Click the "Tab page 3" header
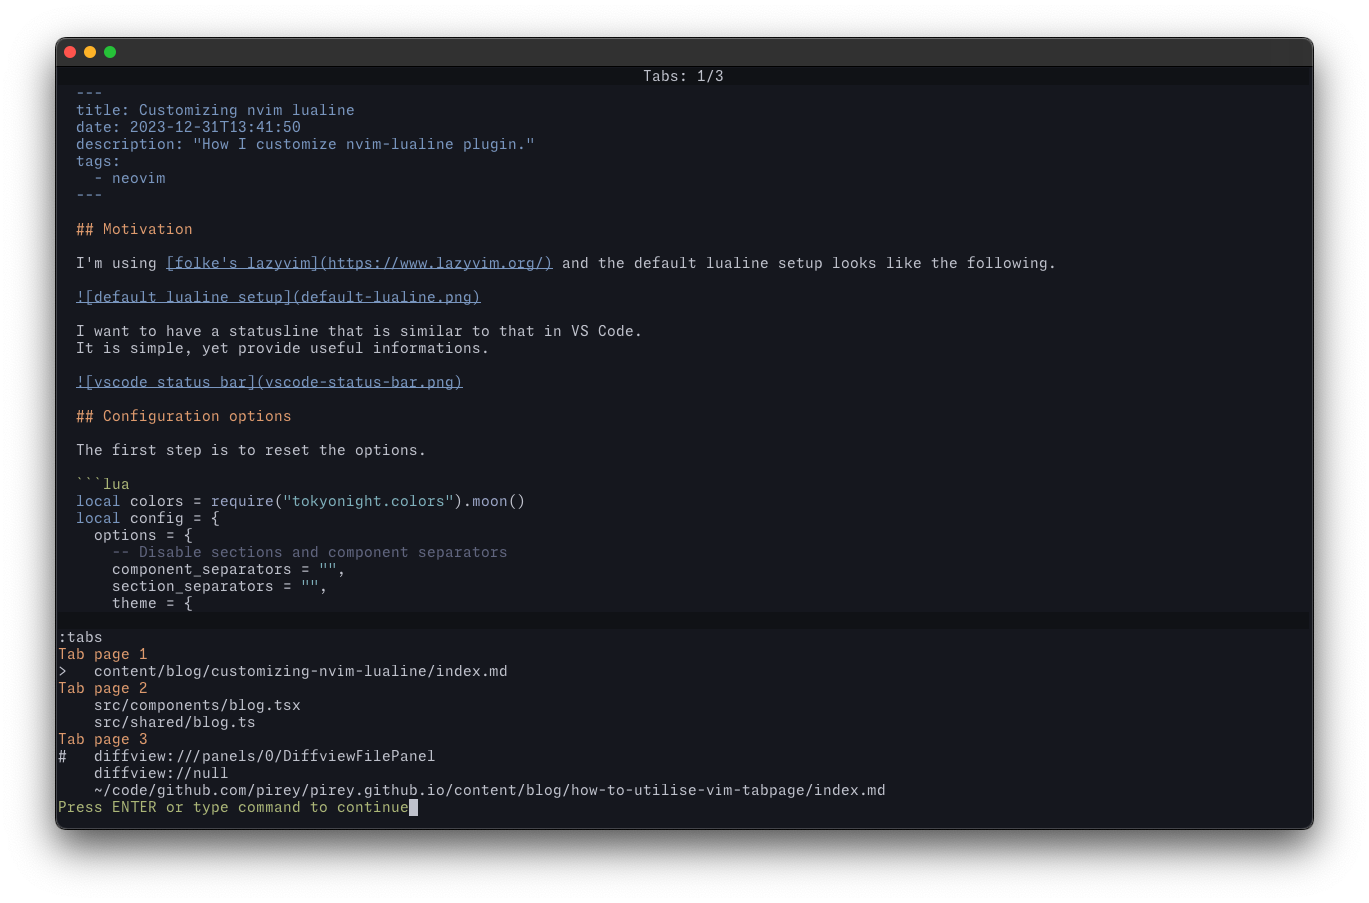Screen dimensions: 1369x903 [102, 739]
